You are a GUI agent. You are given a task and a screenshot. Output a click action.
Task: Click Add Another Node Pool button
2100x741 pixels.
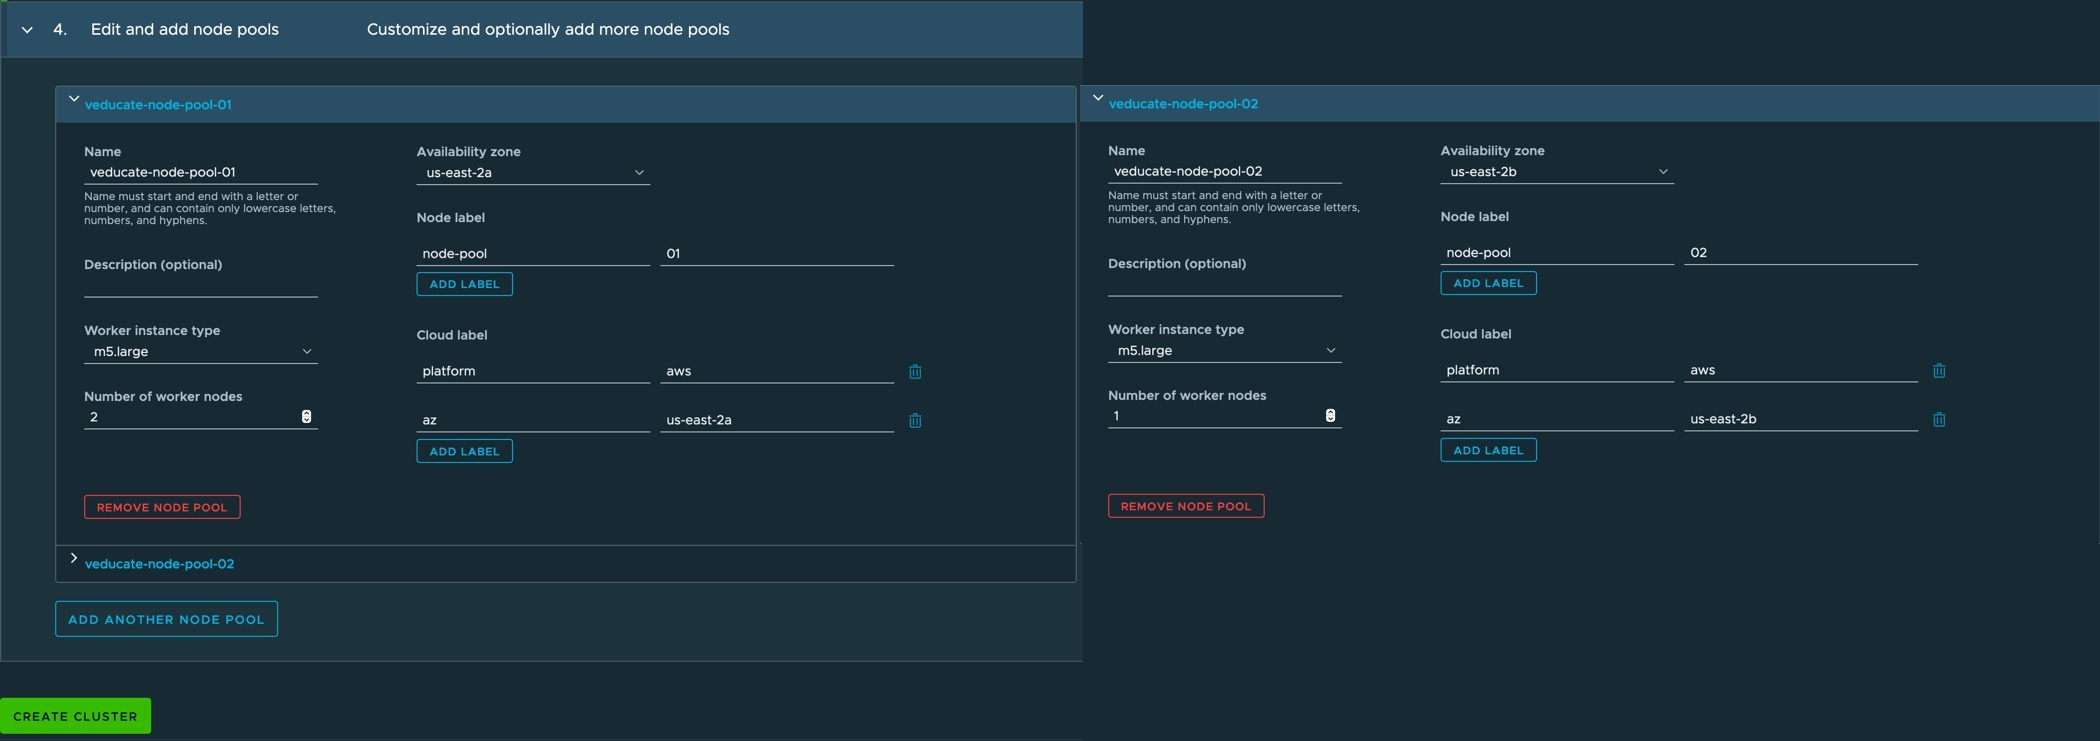(x=166, y=619)
